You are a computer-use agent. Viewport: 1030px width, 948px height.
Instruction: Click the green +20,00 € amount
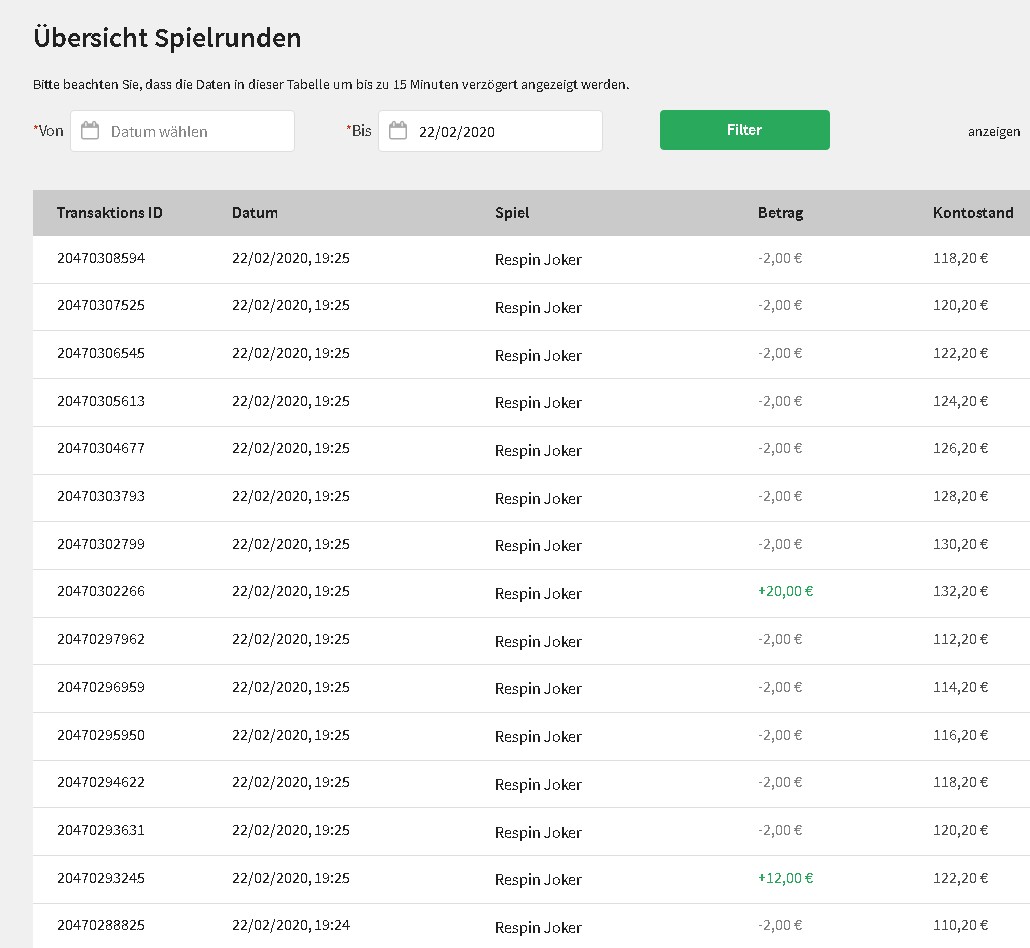786,591
